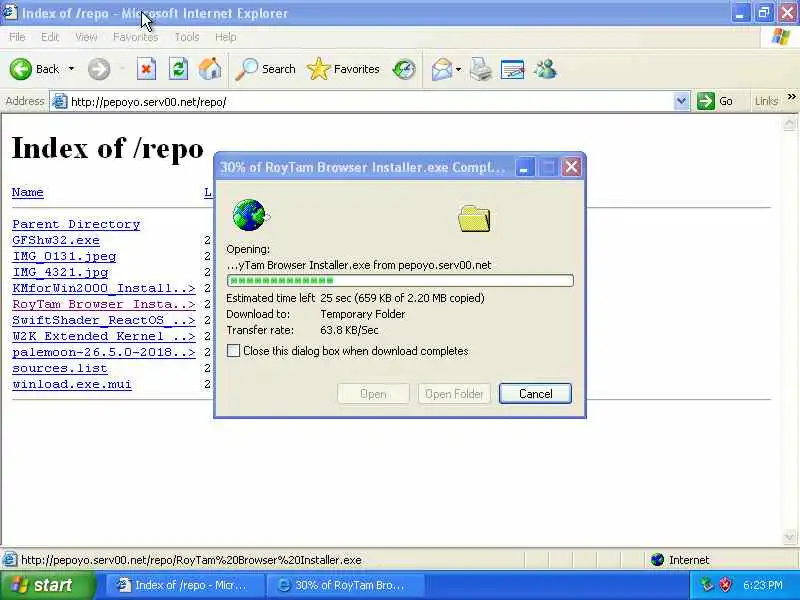Click the SwiftShader_ReactOS link

tap(104, 320)
